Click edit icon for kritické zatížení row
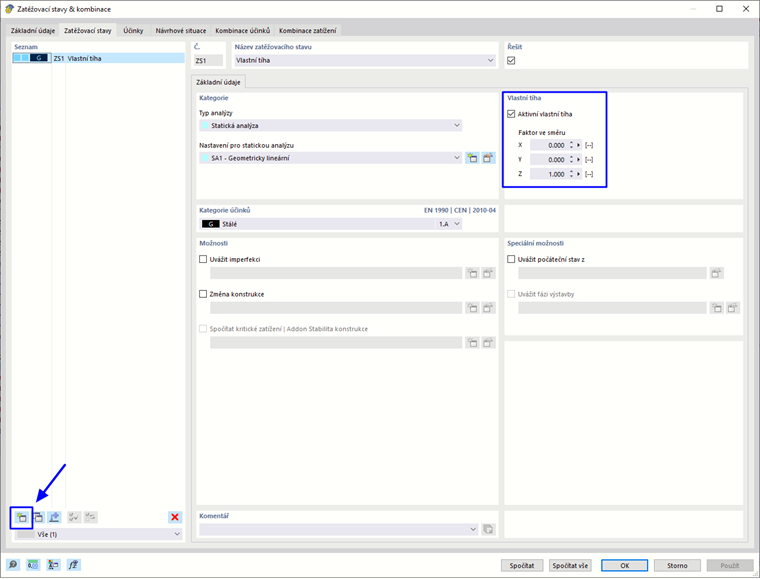The height and width of the screenshot is (579, 760). (x=489, y=343)
